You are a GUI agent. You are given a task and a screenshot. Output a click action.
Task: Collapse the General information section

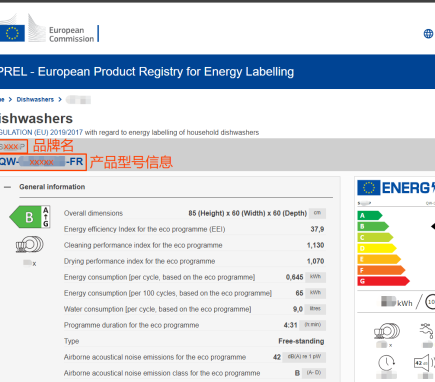coord(7,187)
